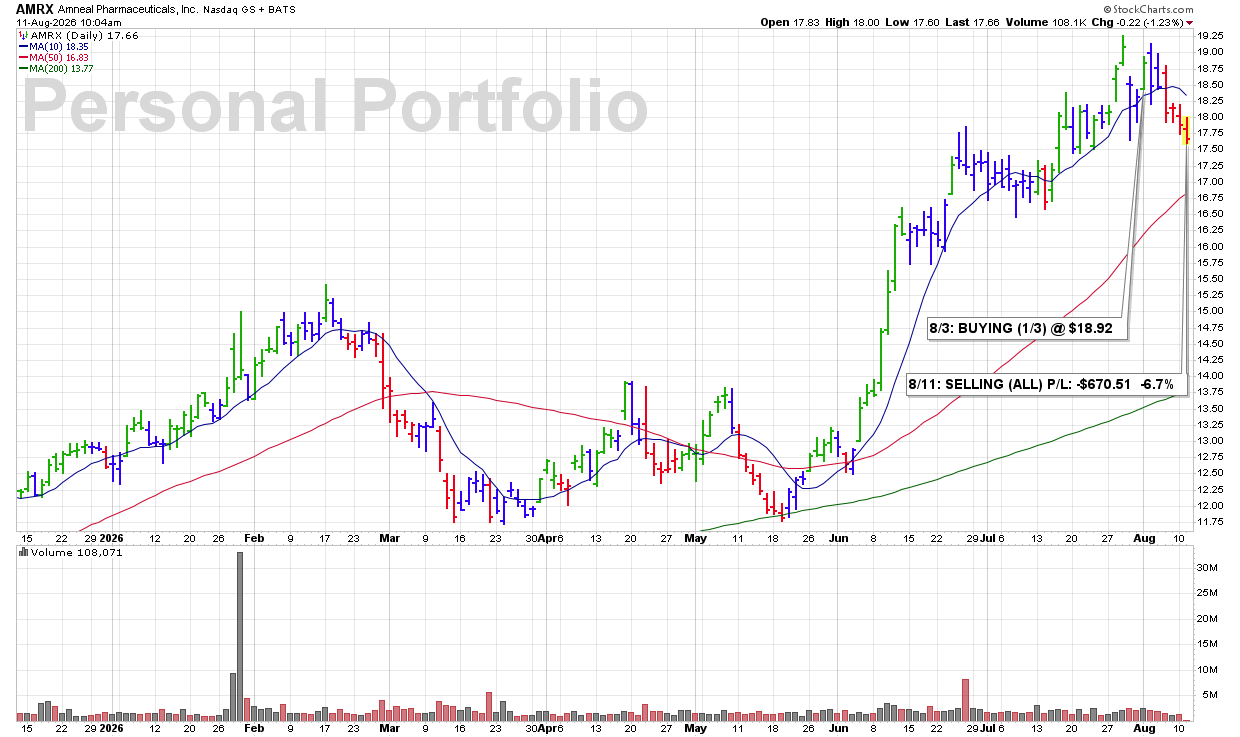Click the Volume 108,071 legend label
The height and width of the screenshot is (737, 1240).
tap(68, 552)
